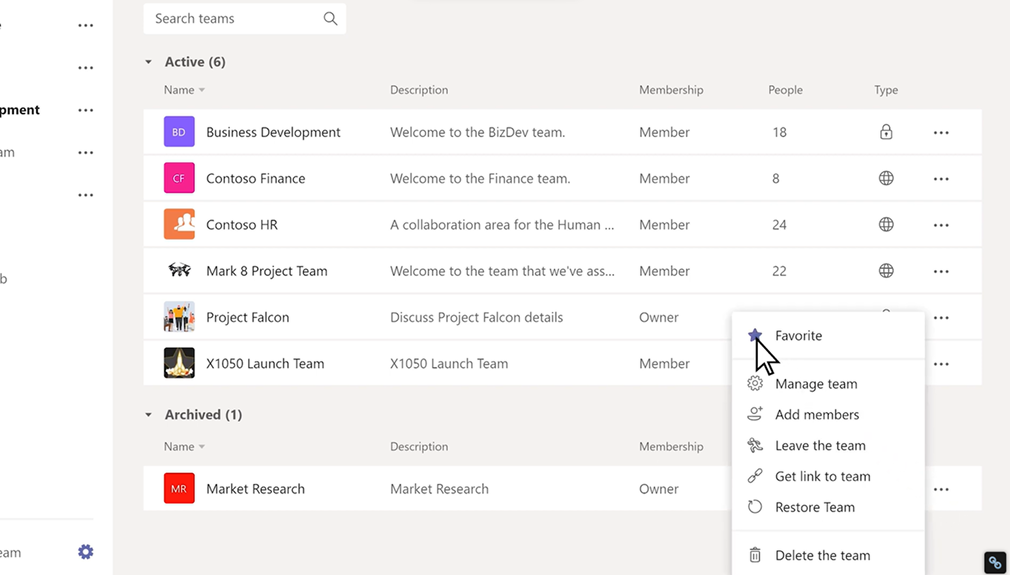The width and height of the screenshot is (1010, 575).
Task: Click 'Discuss Project Falcon details' description
Action: tap(477, 317)
